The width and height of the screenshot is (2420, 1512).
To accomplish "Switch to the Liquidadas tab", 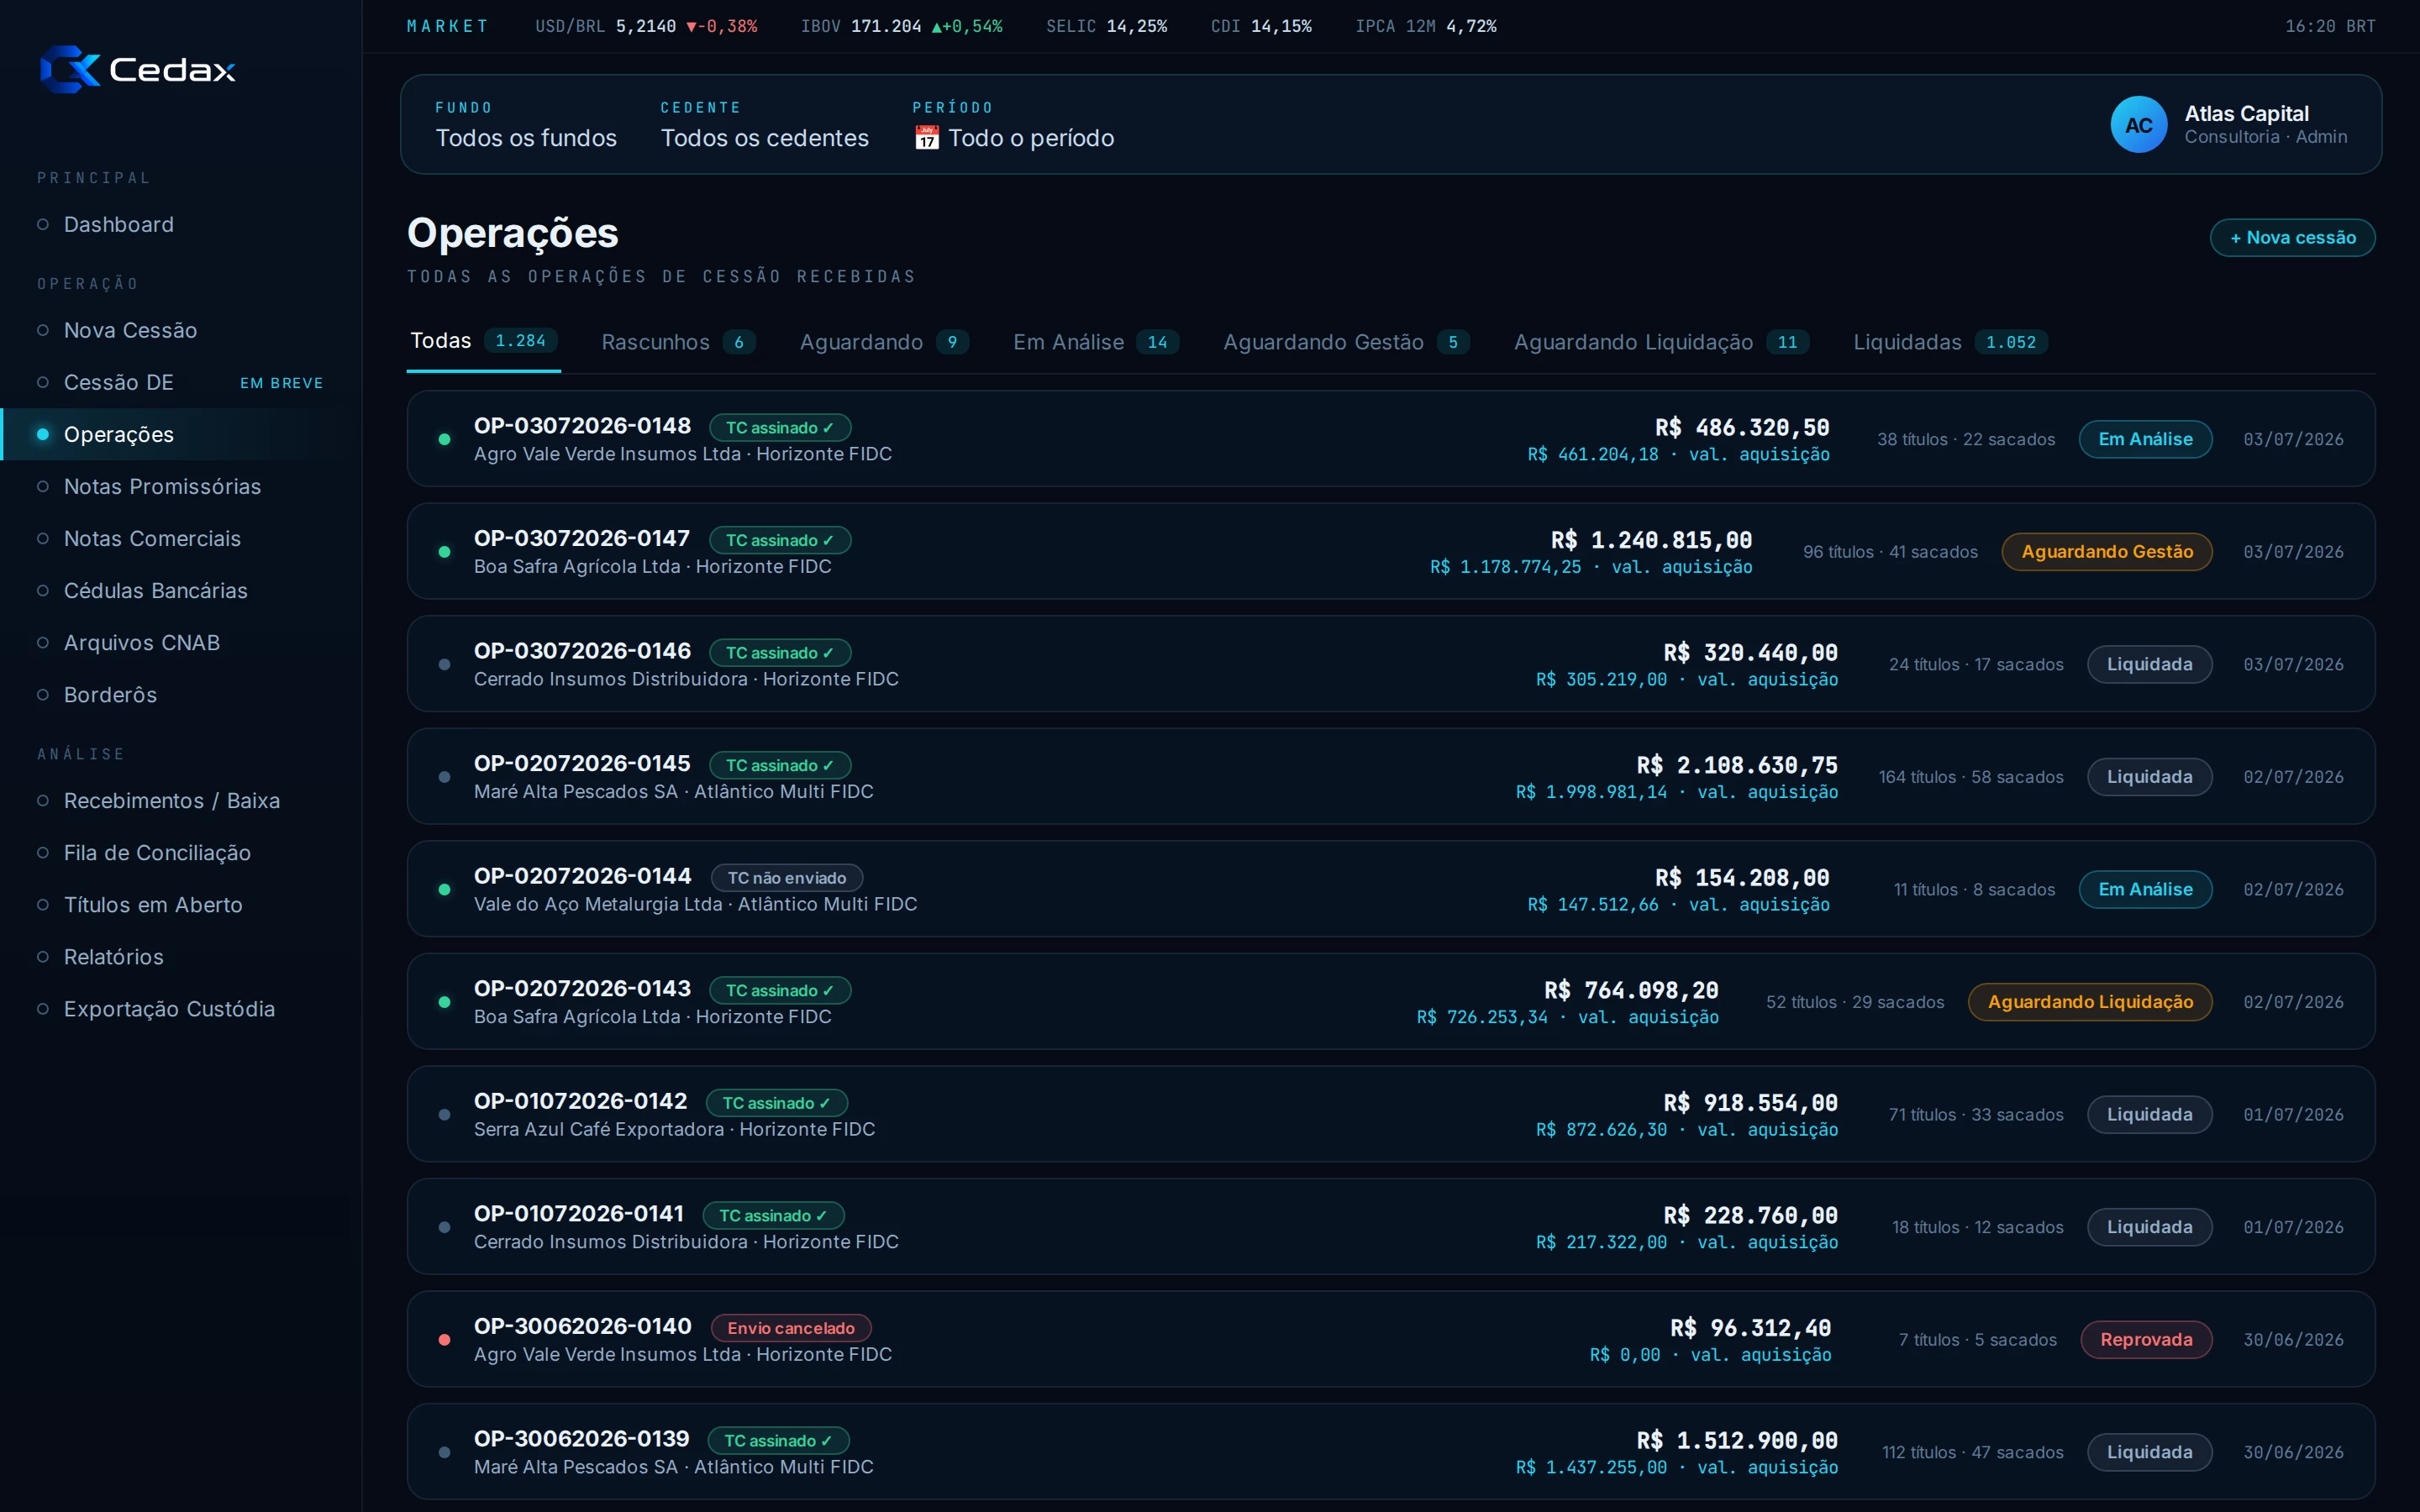I will pos(1950,342).
